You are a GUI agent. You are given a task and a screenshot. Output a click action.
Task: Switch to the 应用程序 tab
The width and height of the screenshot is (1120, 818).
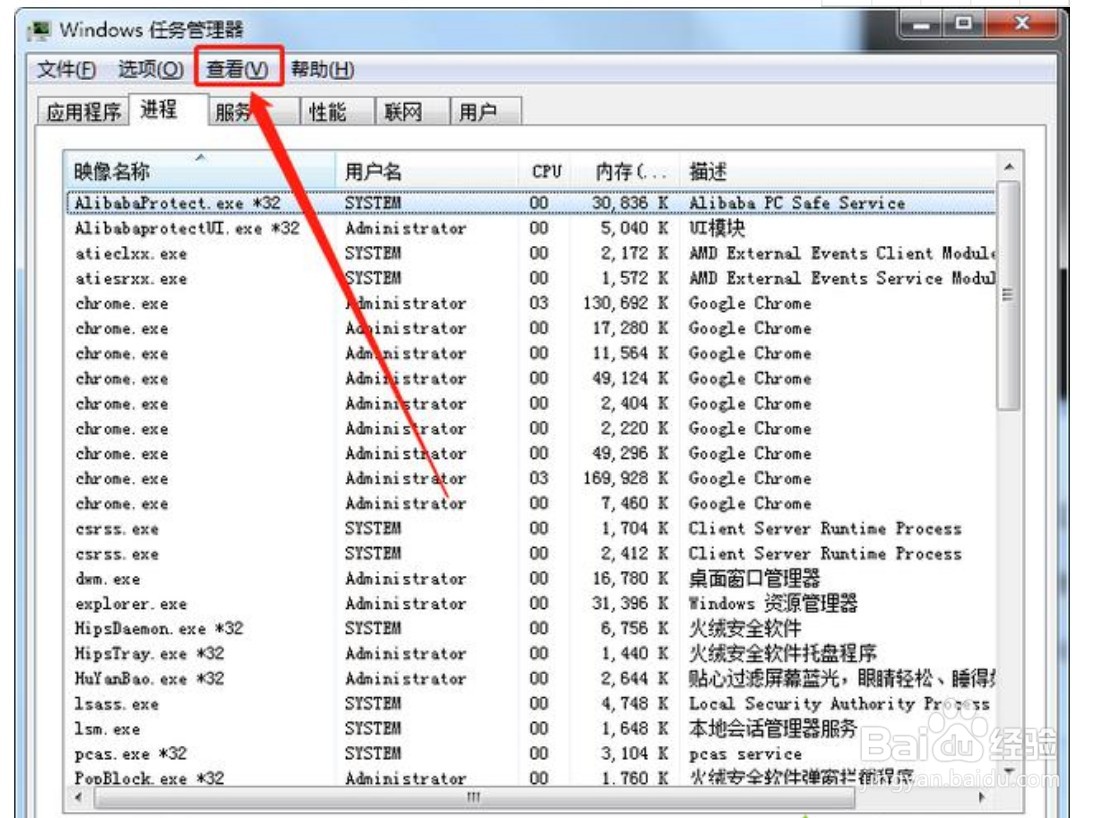click(x=83, y=112)
